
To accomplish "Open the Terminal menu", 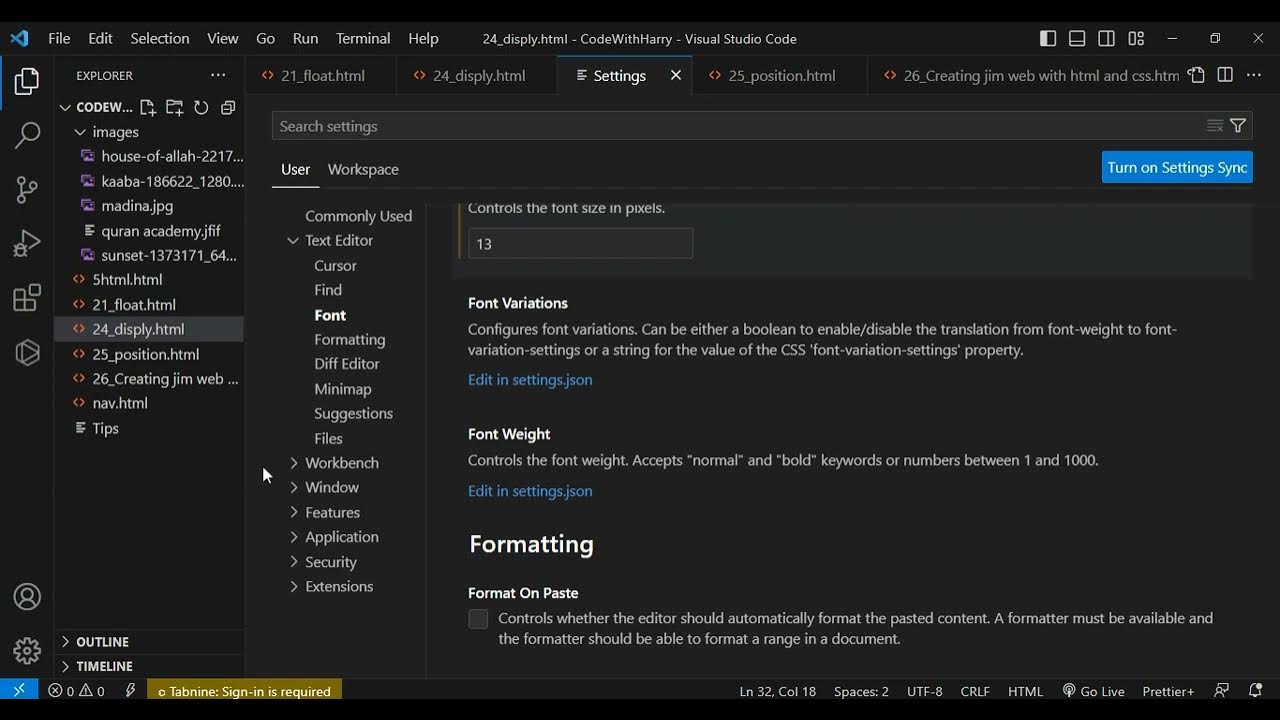I will (x=363, y=38).
